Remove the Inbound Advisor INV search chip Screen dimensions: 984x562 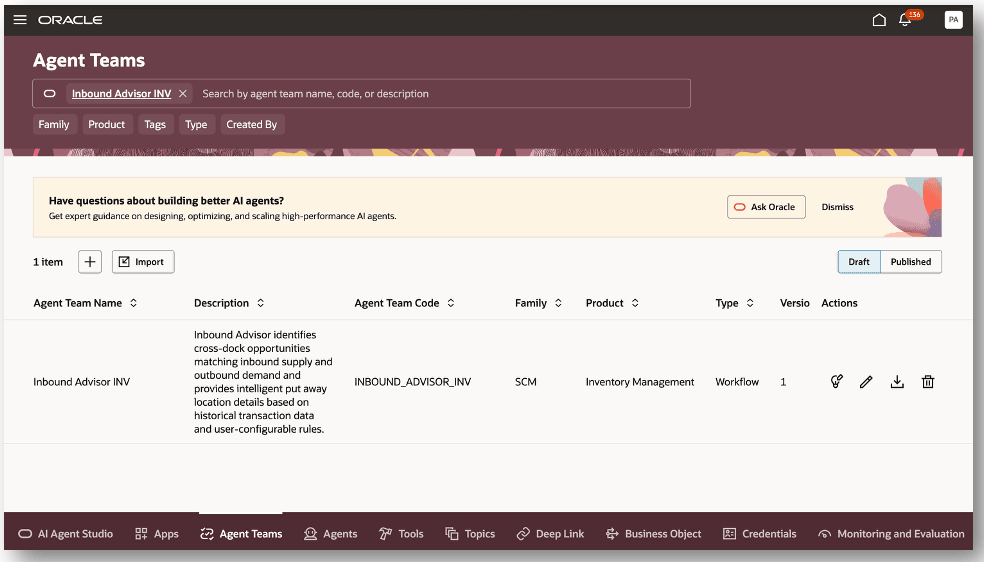tap(183, 93)
